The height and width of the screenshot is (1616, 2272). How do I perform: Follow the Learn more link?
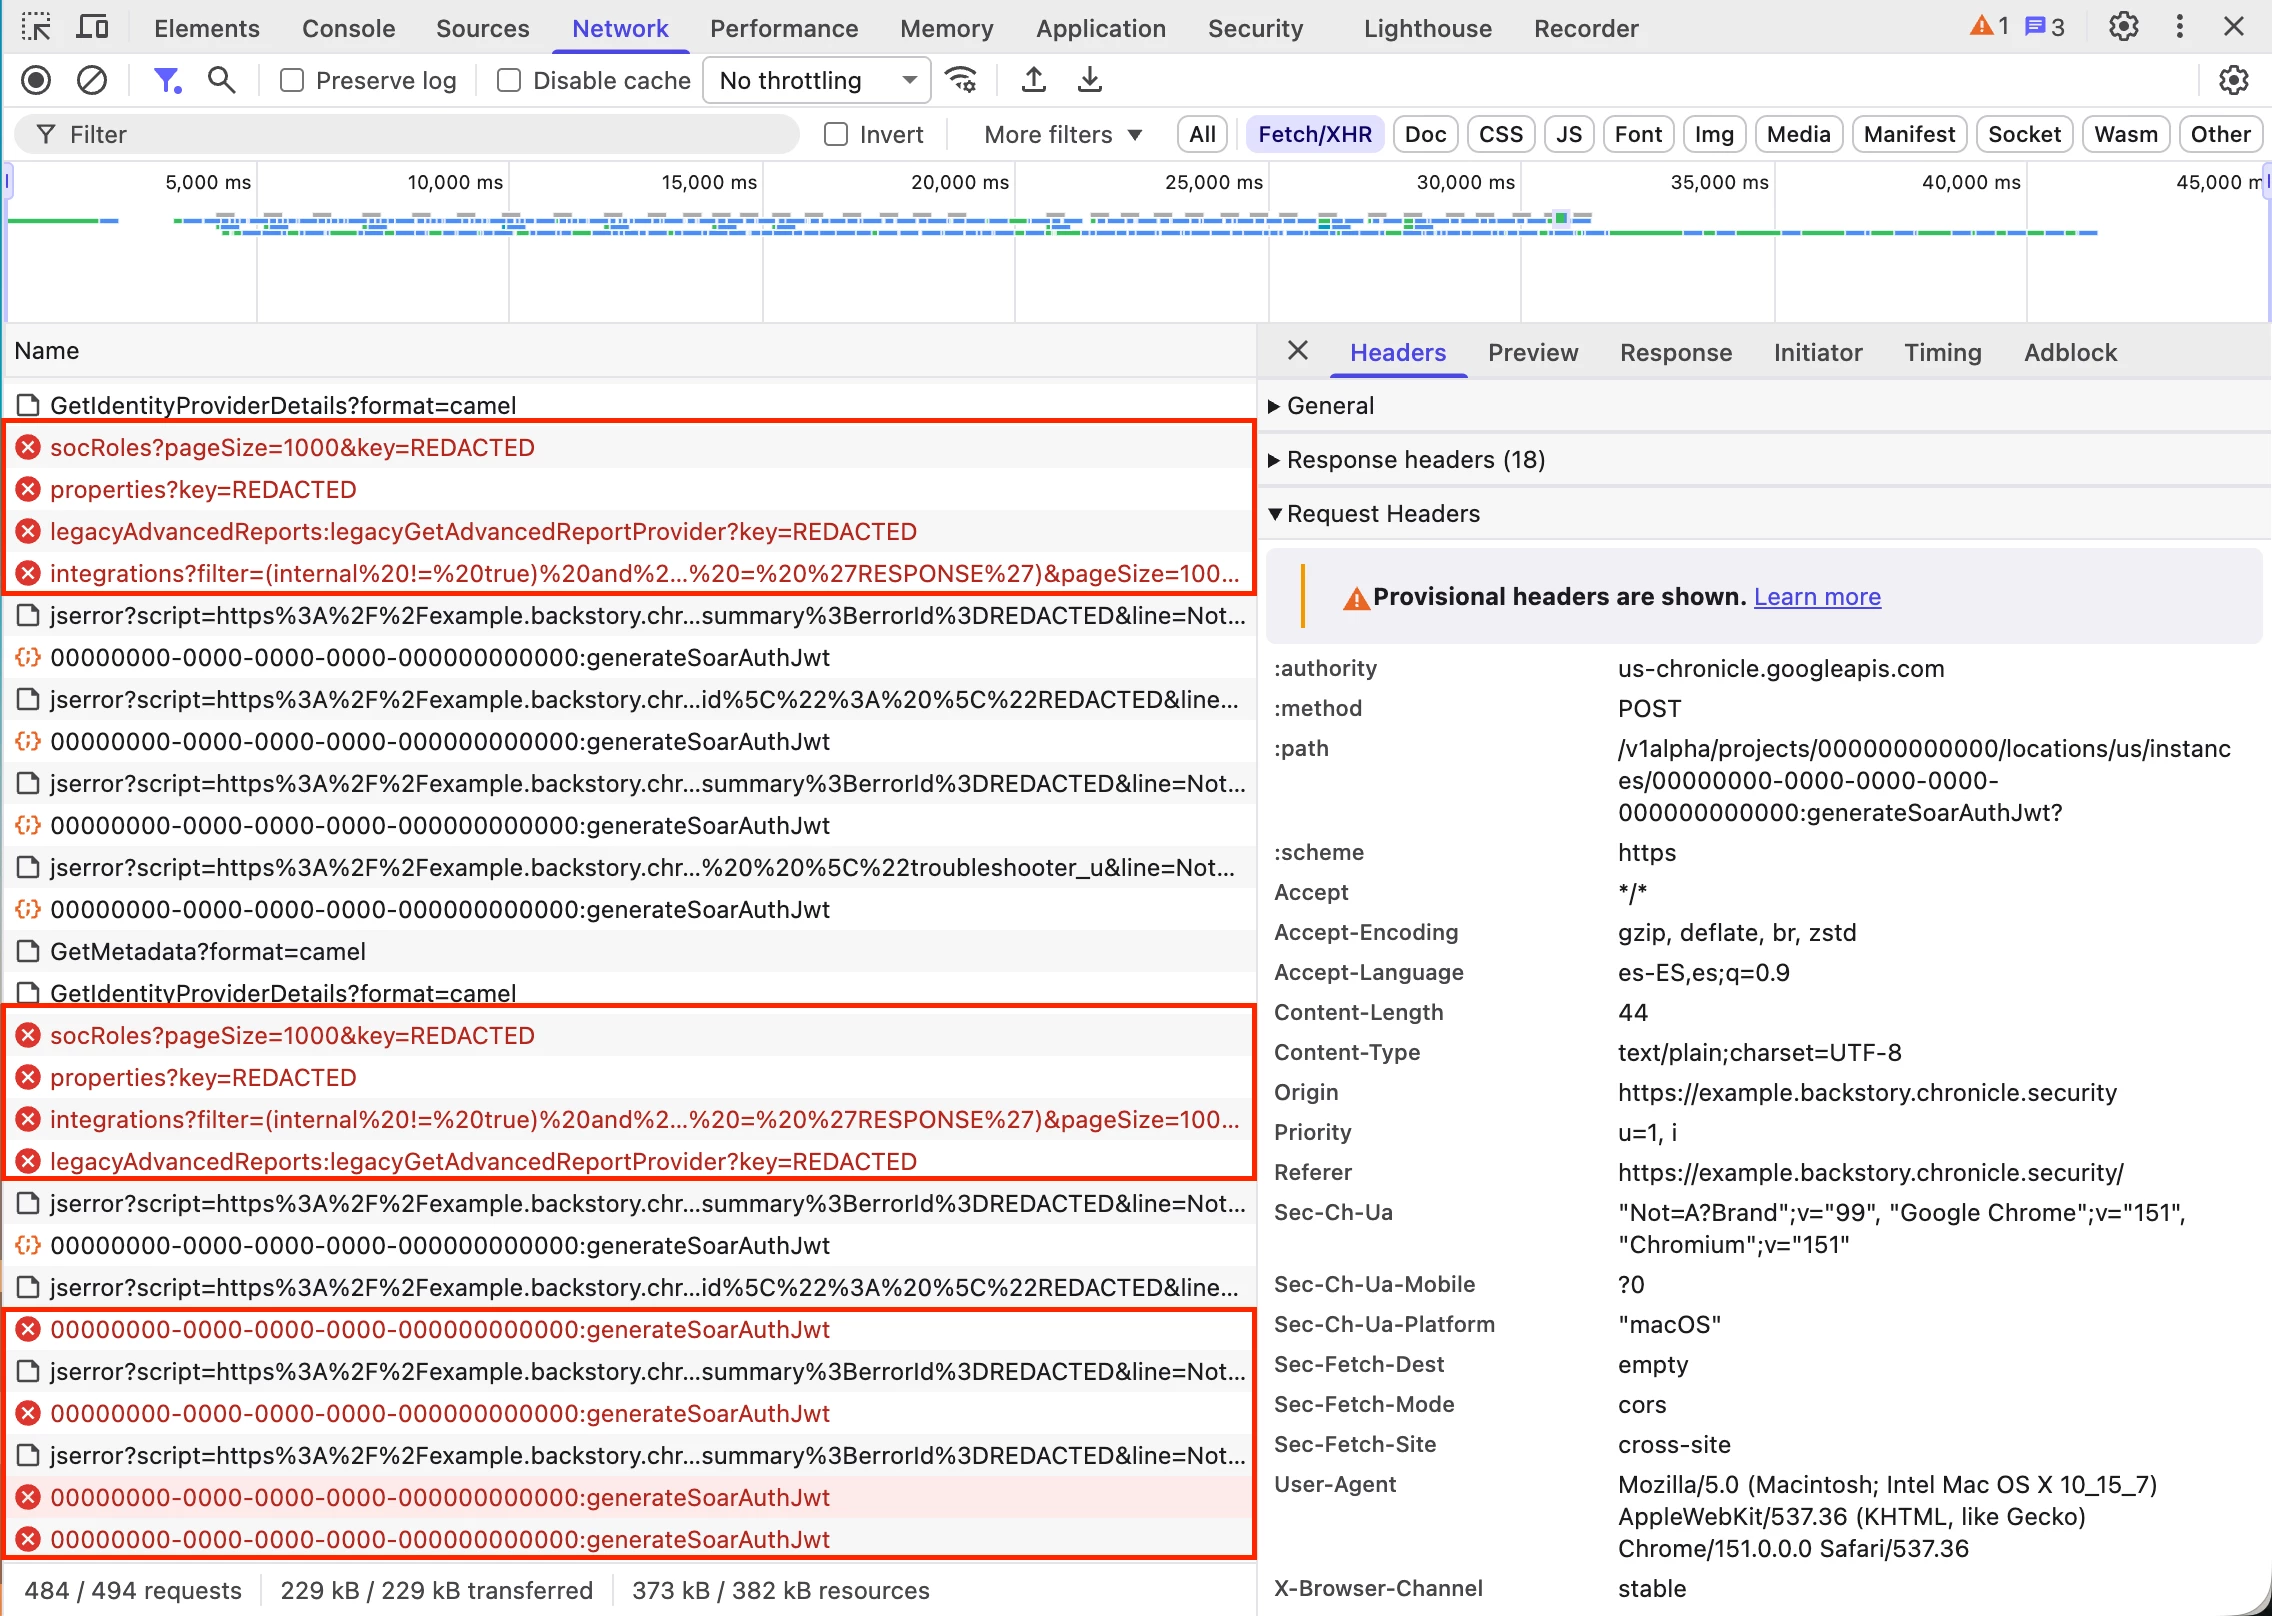click(1816, 597)
